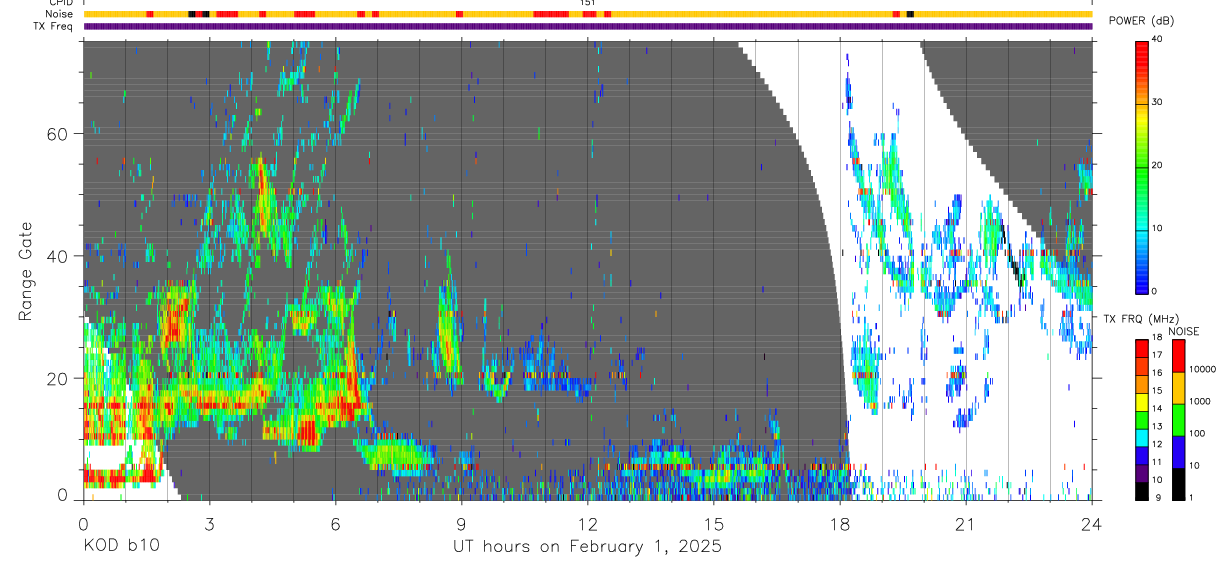Click the black segment of the NOISE scale
The height and width of the screenshot is (567, 1228).
1177,484
